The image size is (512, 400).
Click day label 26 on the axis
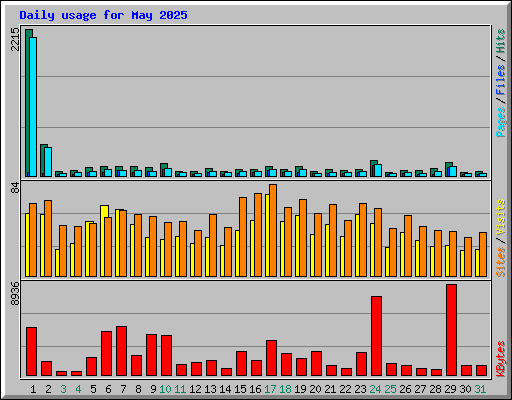coord(405,389)
